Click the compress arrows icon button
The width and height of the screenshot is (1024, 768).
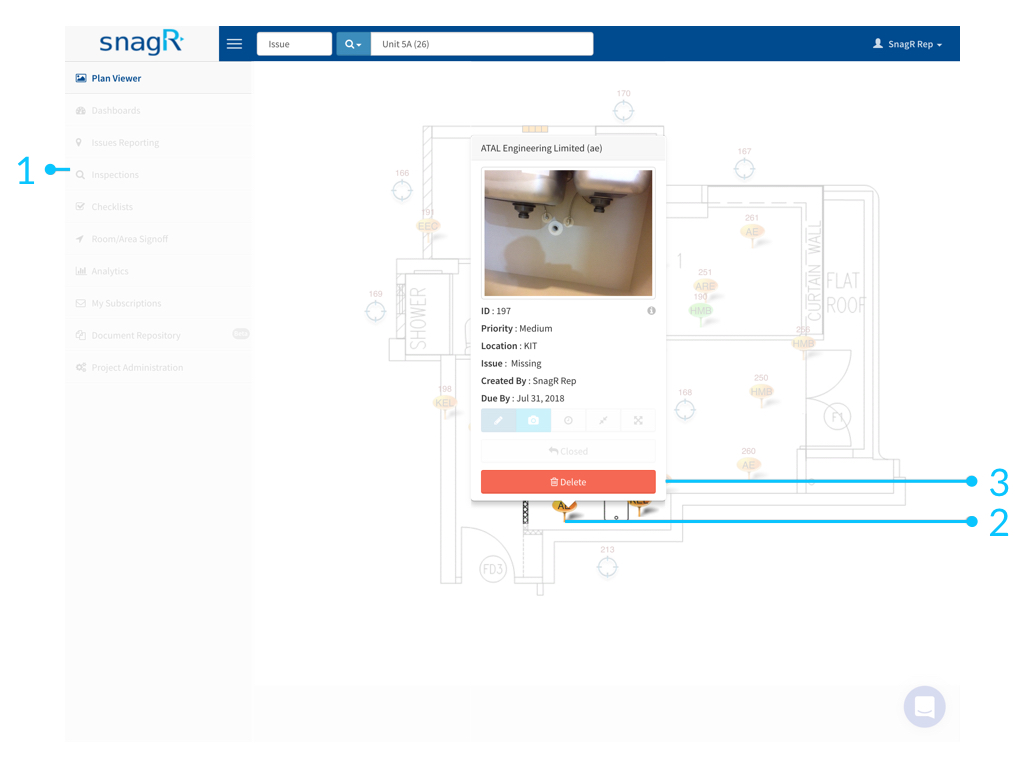[603, 421]
